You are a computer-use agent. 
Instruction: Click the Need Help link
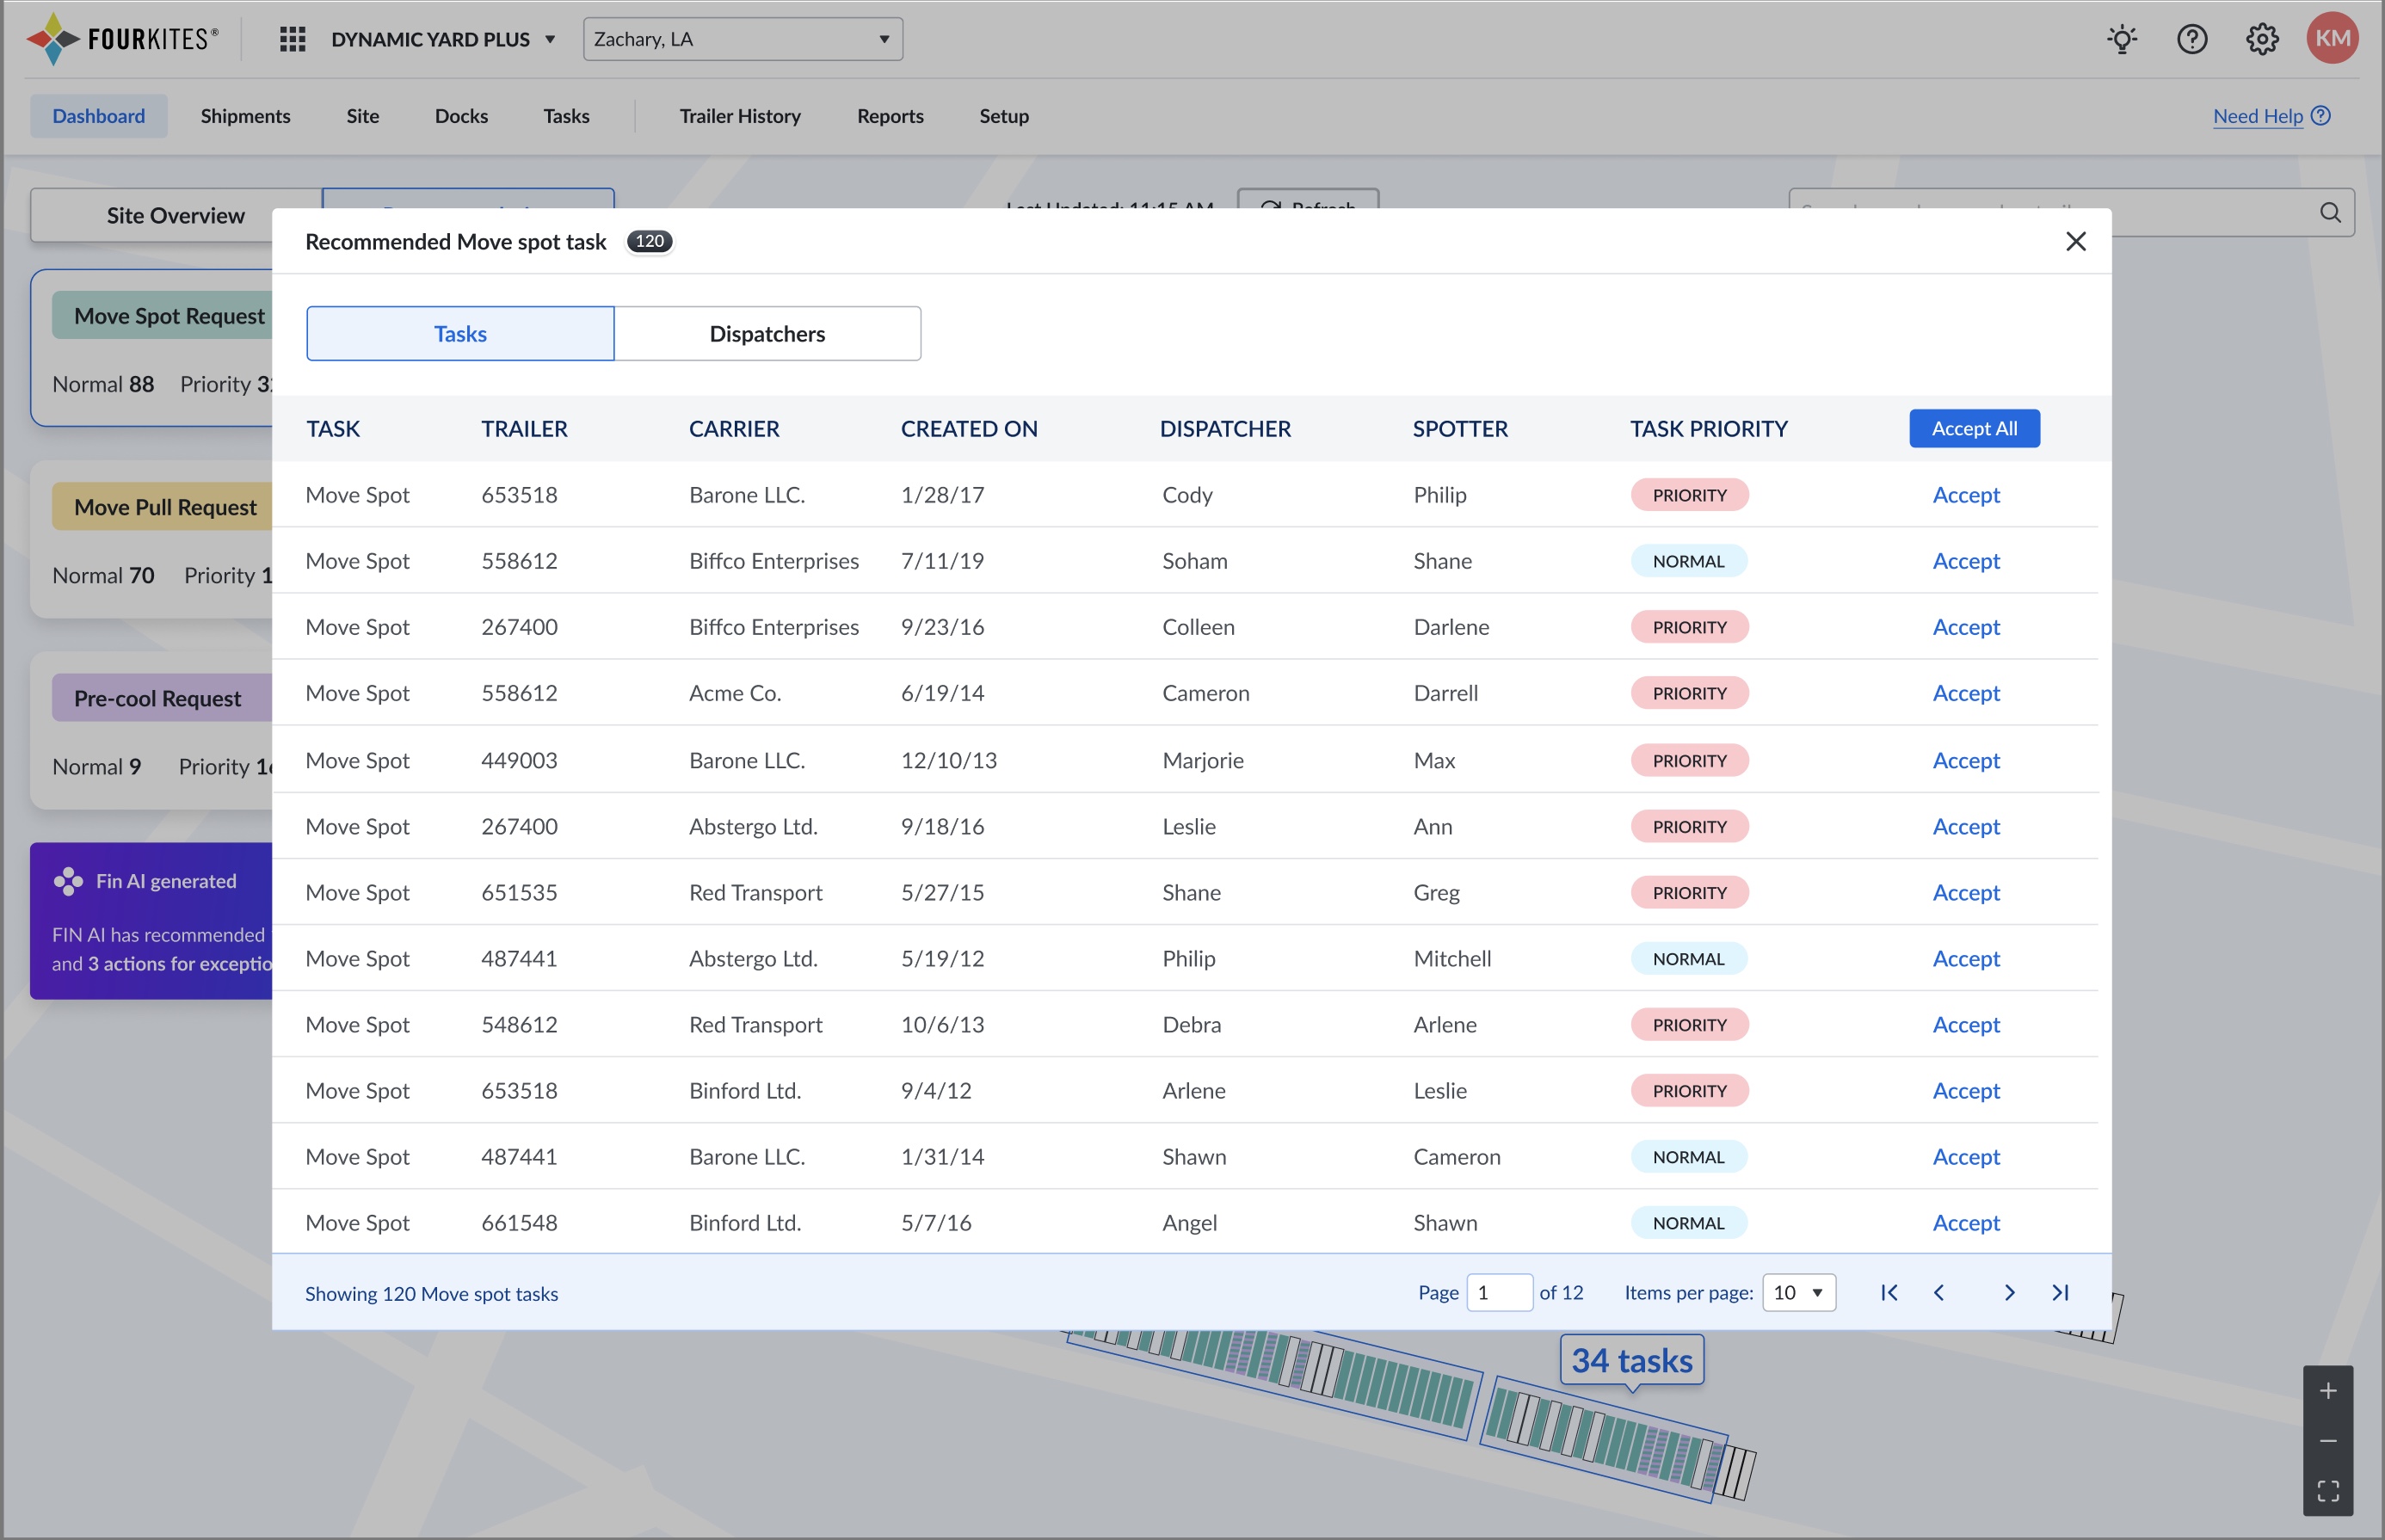[2271, 116]
